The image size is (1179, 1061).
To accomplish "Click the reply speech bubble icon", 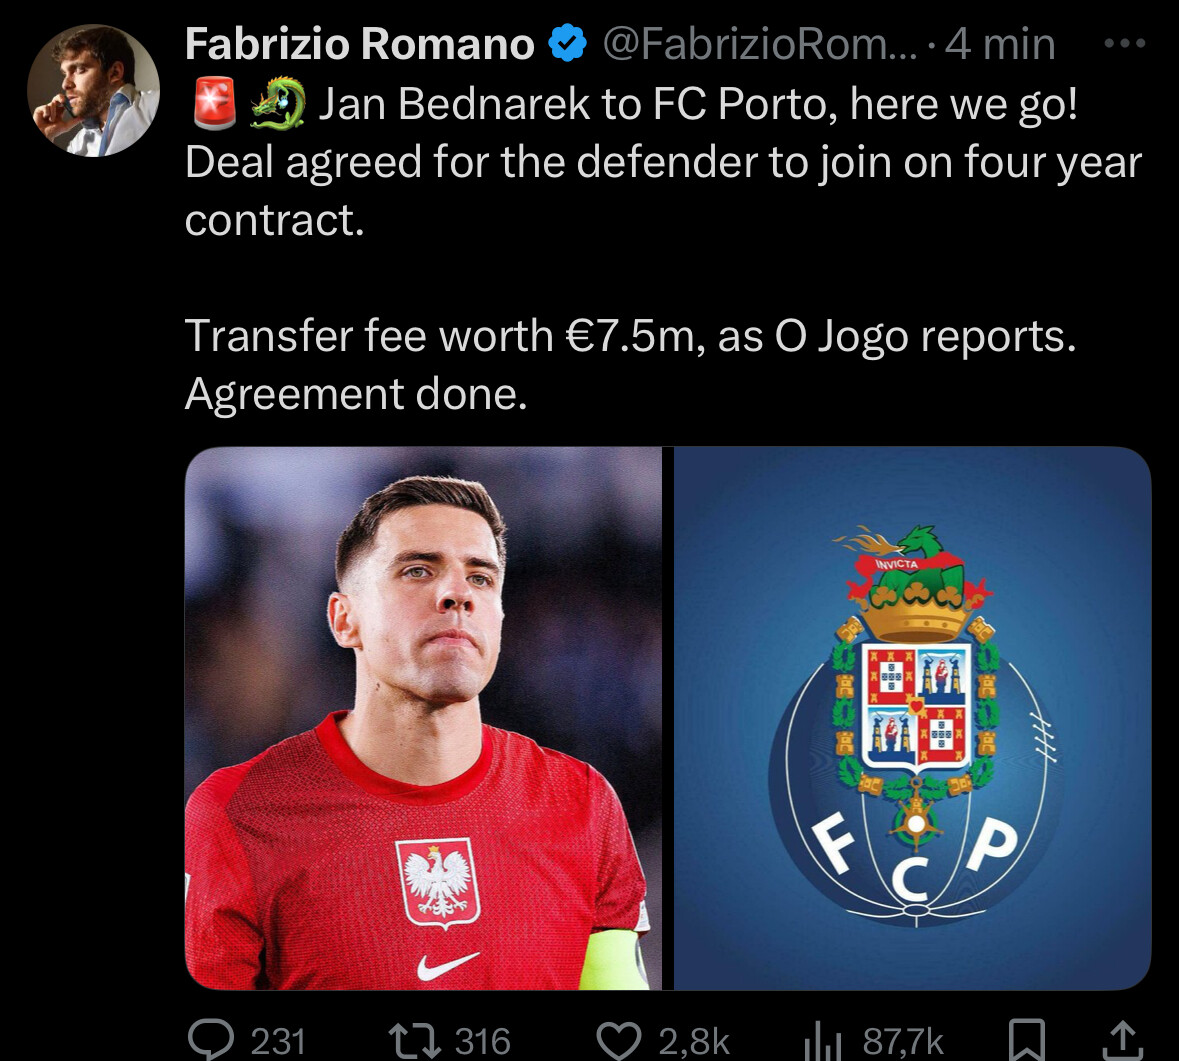I will click(212, 1040).
